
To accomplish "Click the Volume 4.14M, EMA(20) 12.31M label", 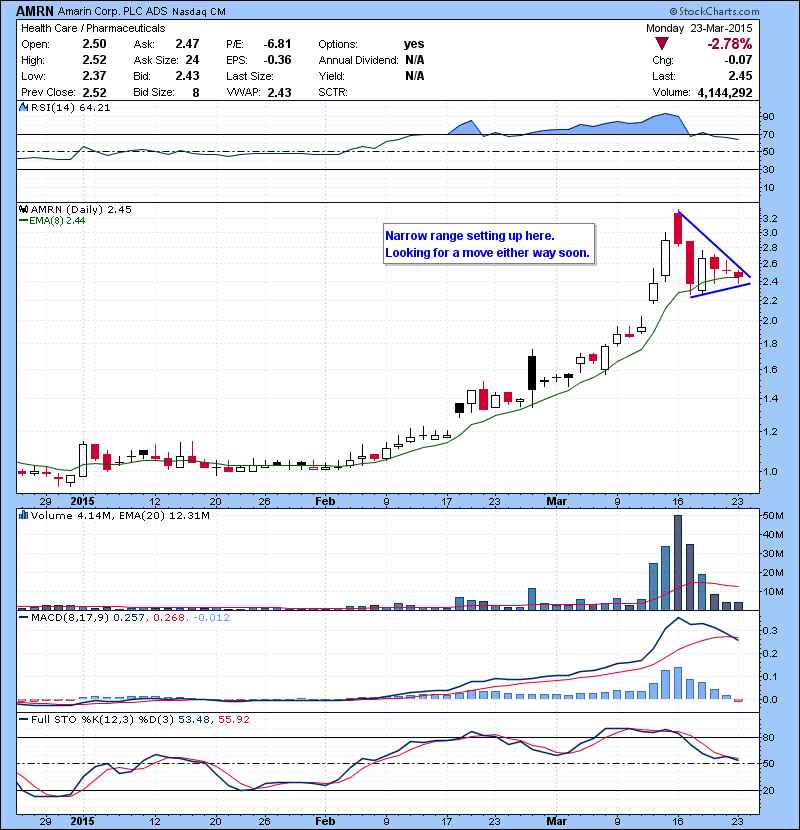I will point(120,515).
